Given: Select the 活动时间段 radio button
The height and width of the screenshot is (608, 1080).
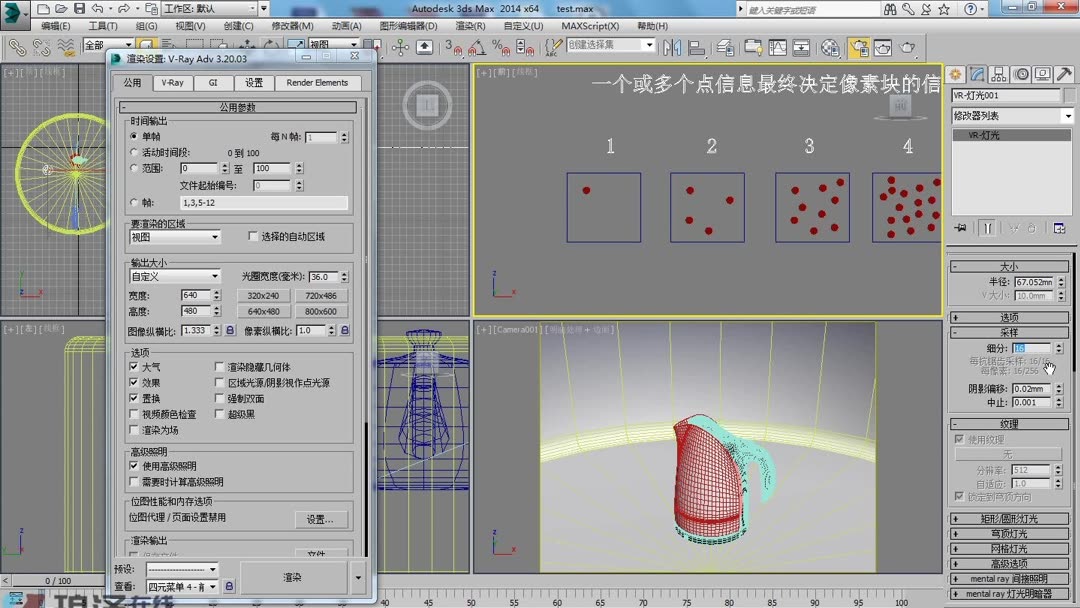Looking at the screenshot, I should tap(134, 151).
